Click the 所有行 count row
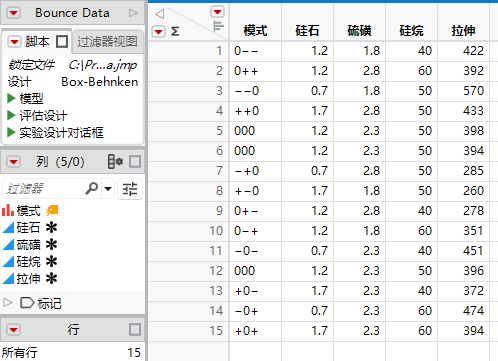This screenshot has width=498, height=361. 72,353
